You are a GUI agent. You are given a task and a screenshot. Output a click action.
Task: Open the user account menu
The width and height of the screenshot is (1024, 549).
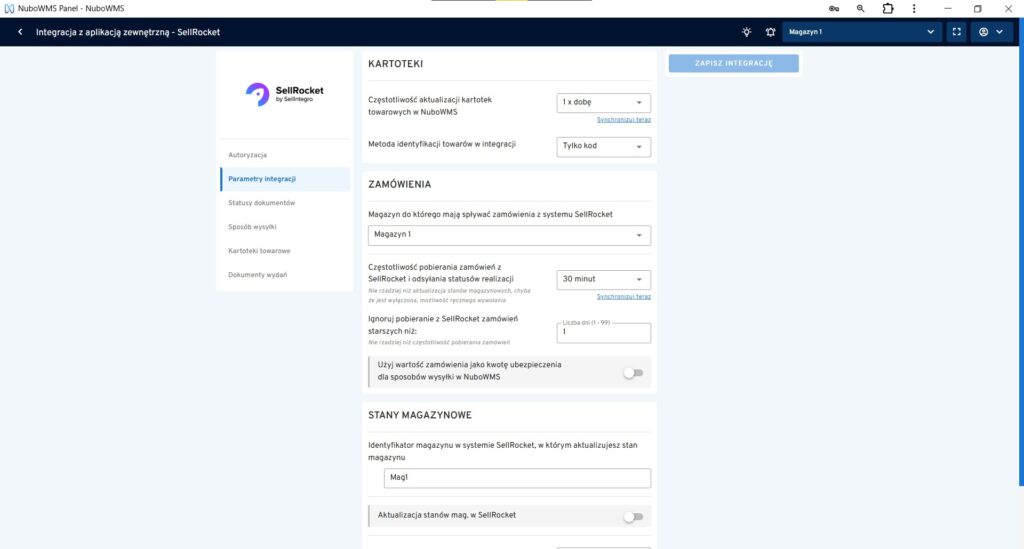pyautogui.click(x=990, y=32)
